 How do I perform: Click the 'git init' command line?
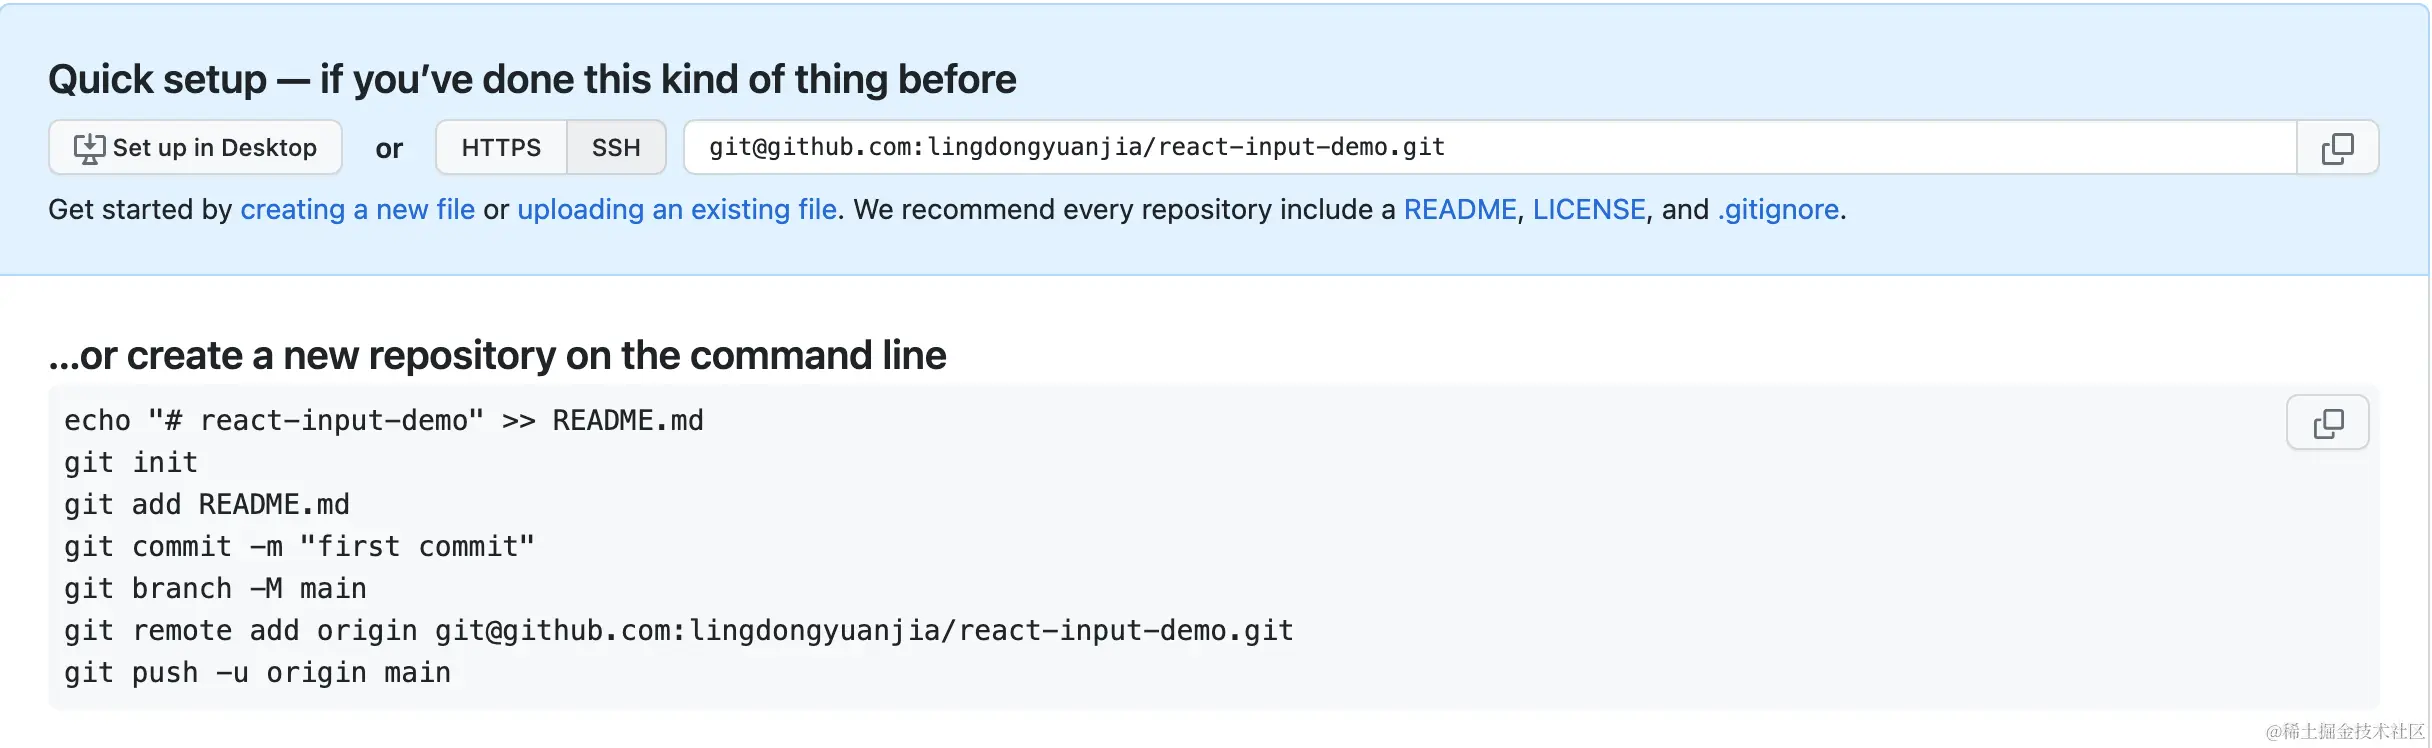point(131,463)
